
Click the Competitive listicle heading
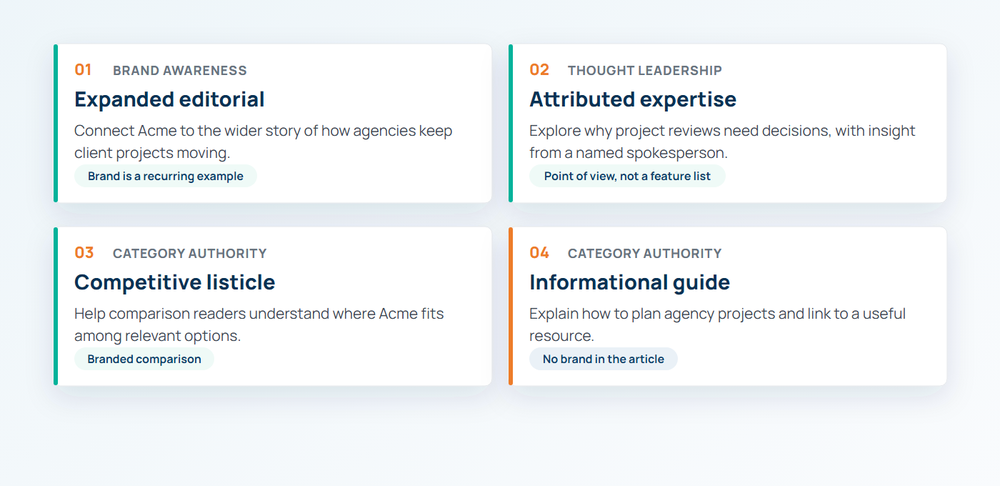[x=175, y=283]
